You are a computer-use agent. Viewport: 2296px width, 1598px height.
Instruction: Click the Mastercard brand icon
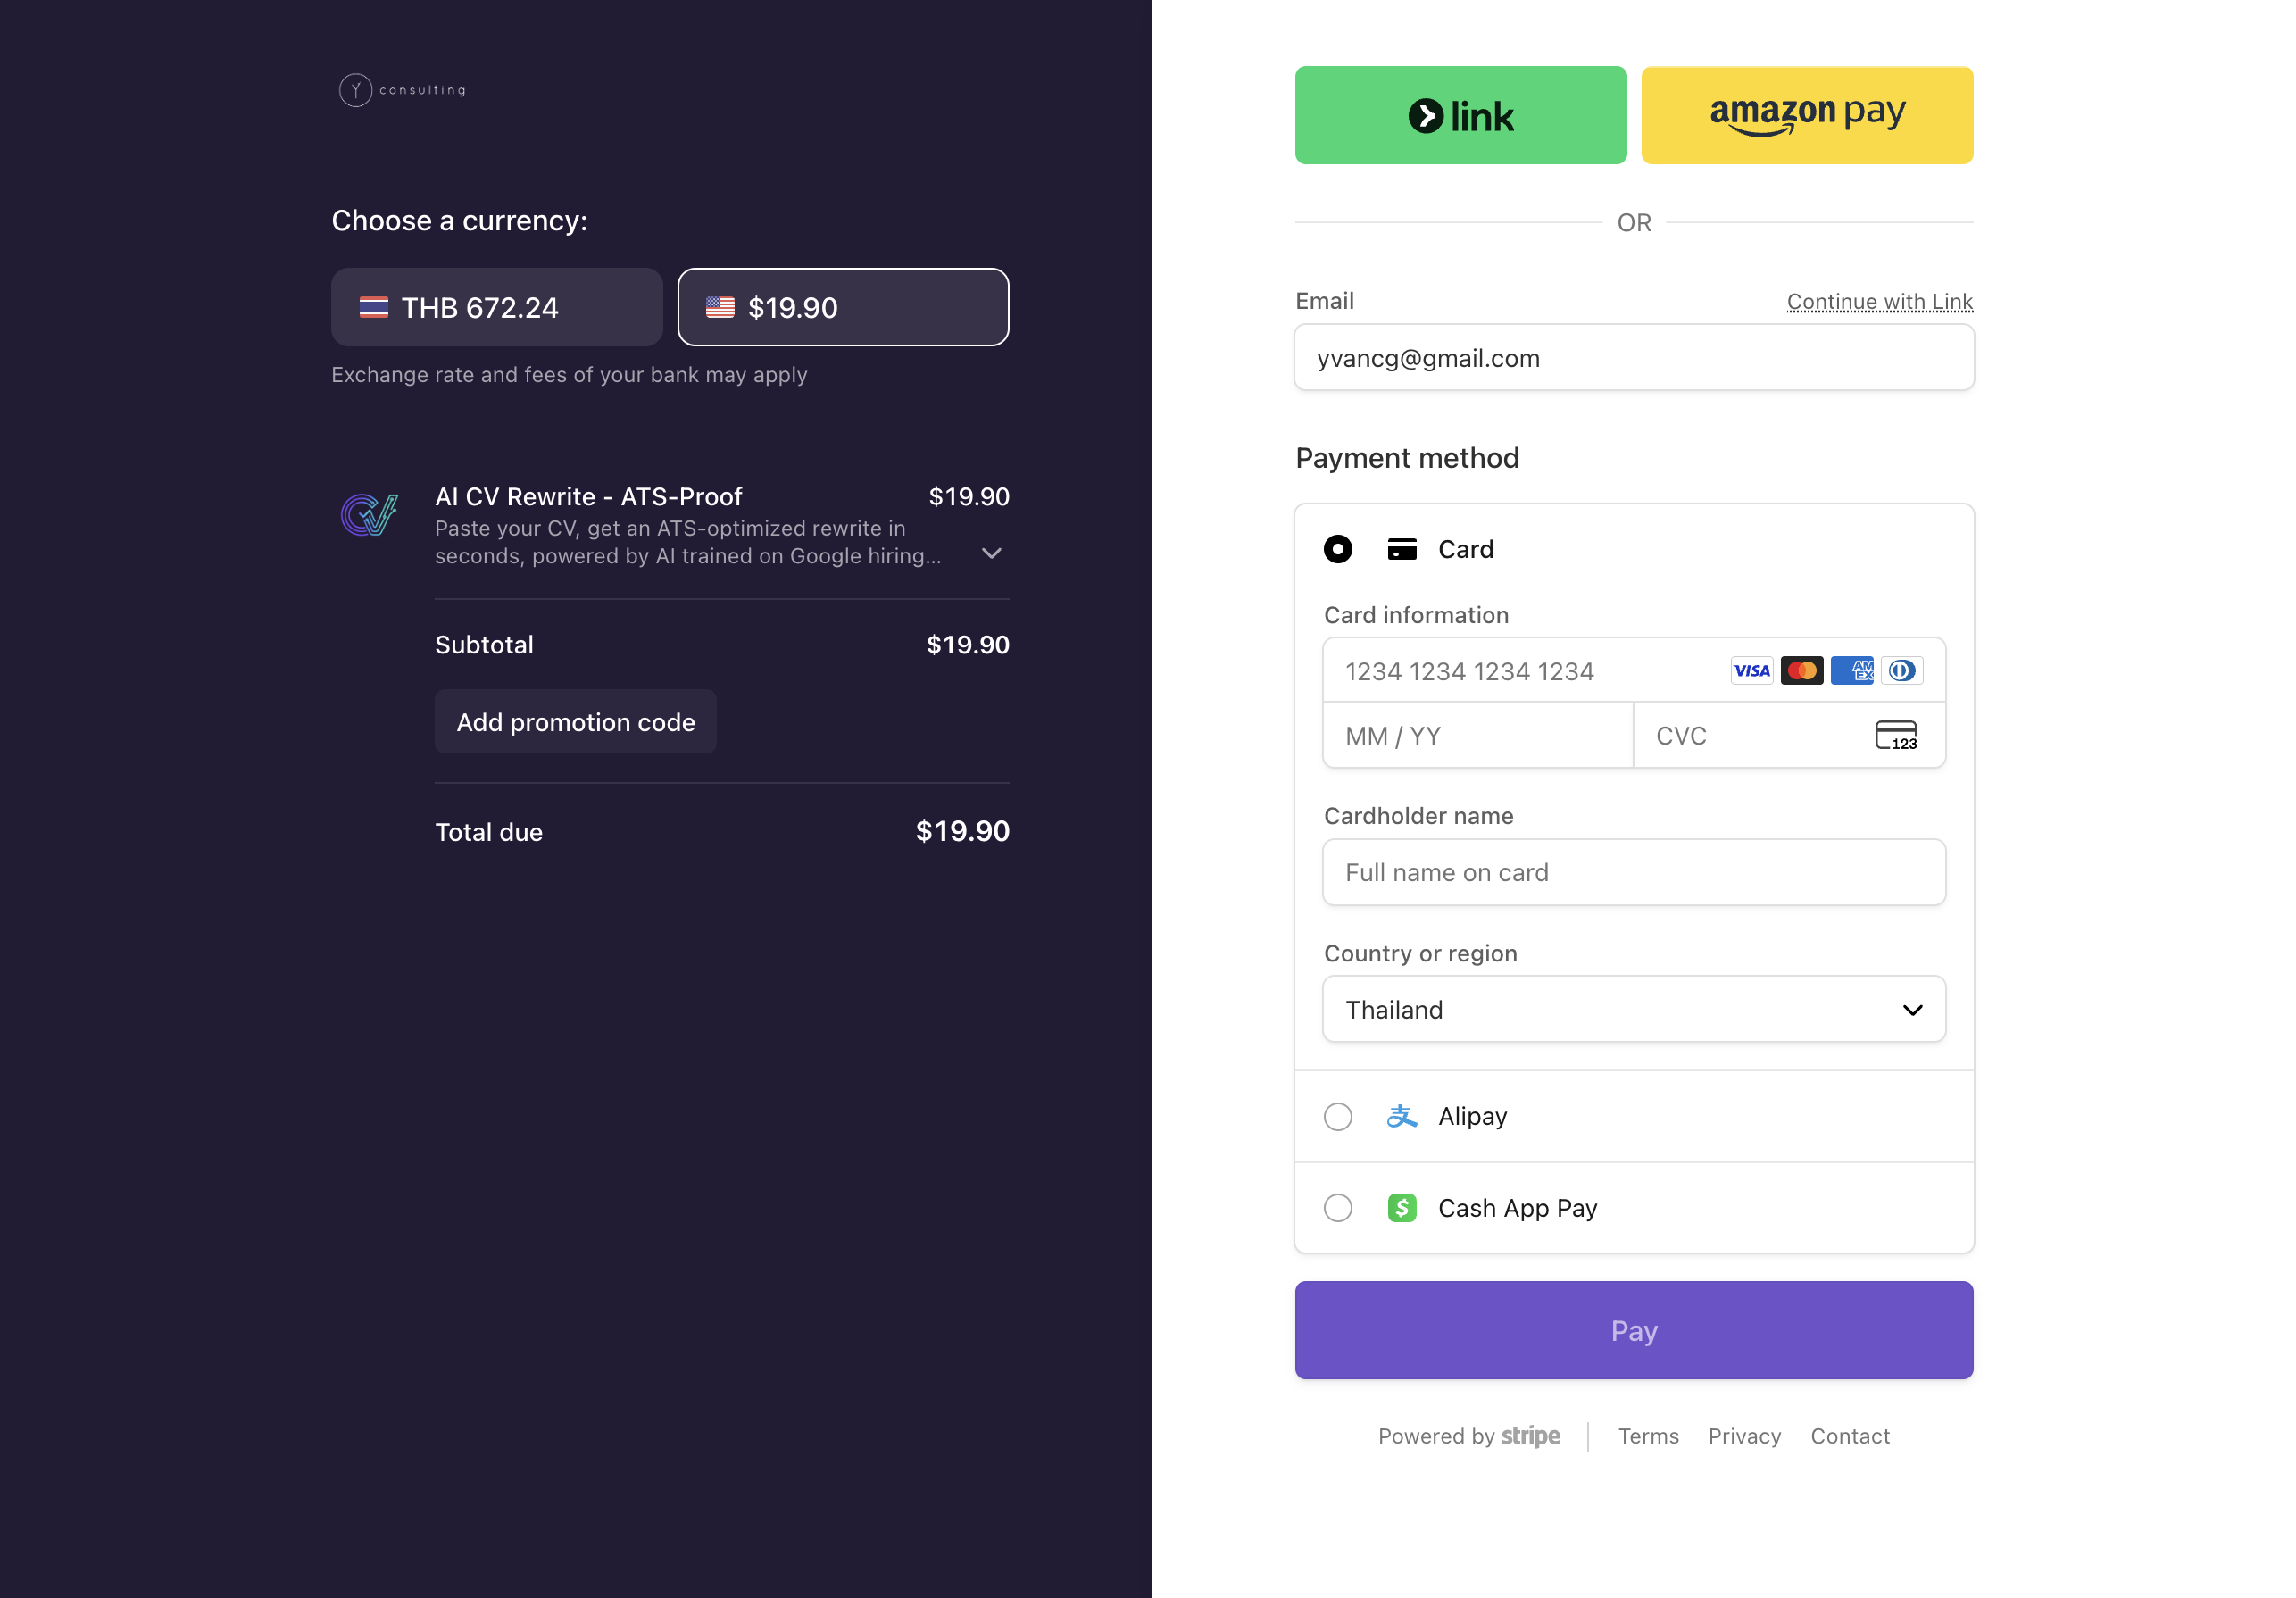pos(1801,671)
